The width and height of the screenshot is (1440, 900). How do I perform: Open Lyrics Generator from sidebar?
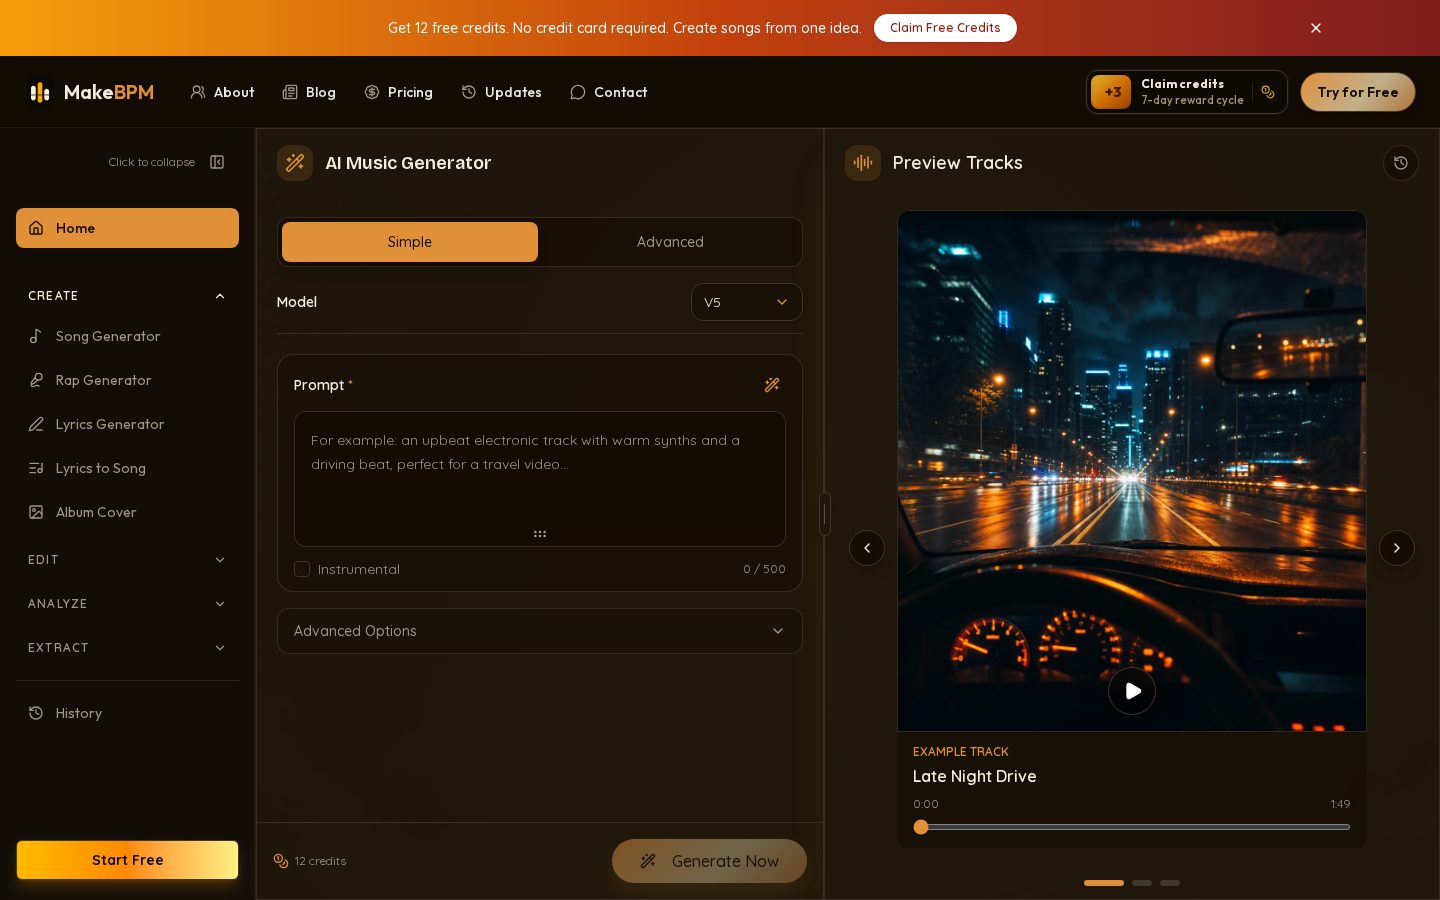[x=127, y=424]
